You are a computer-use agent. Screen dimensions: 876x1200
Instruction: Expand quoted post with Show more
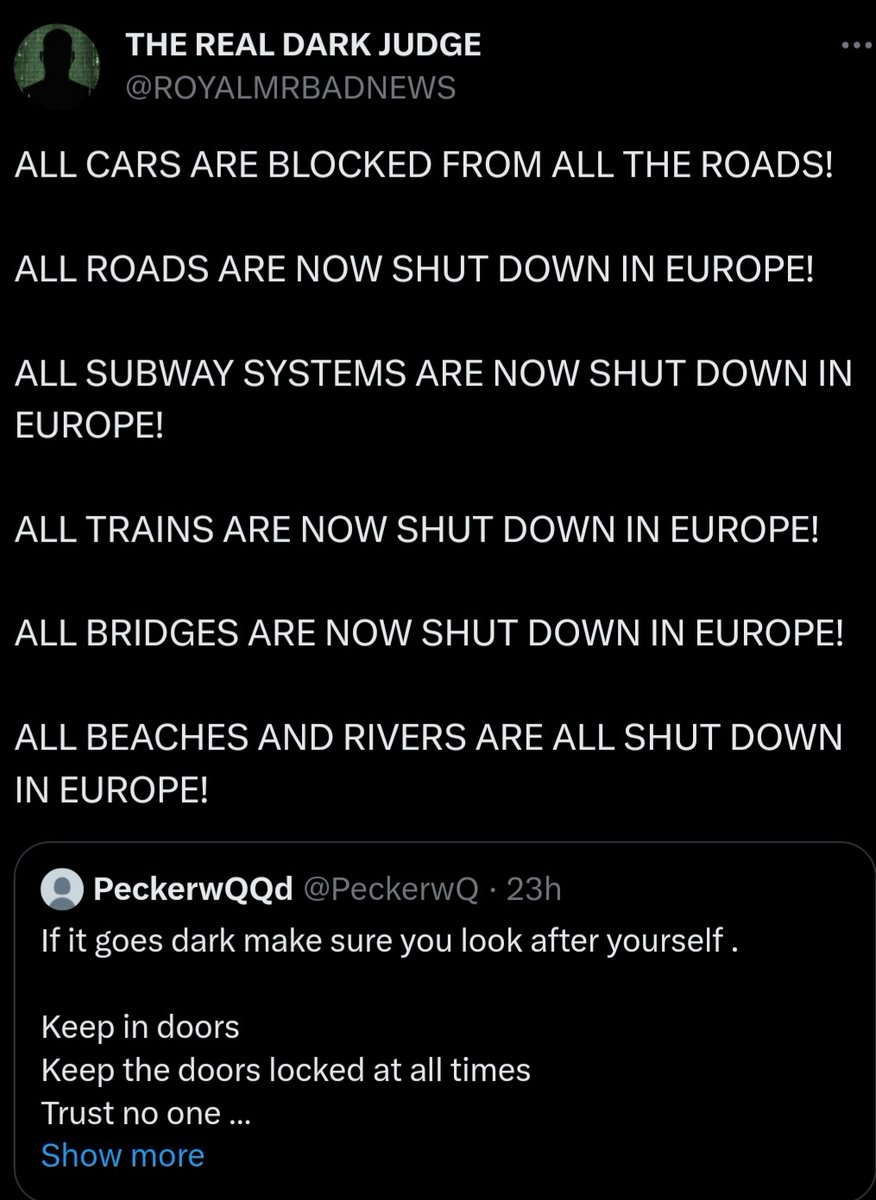tap(122, 1155)
